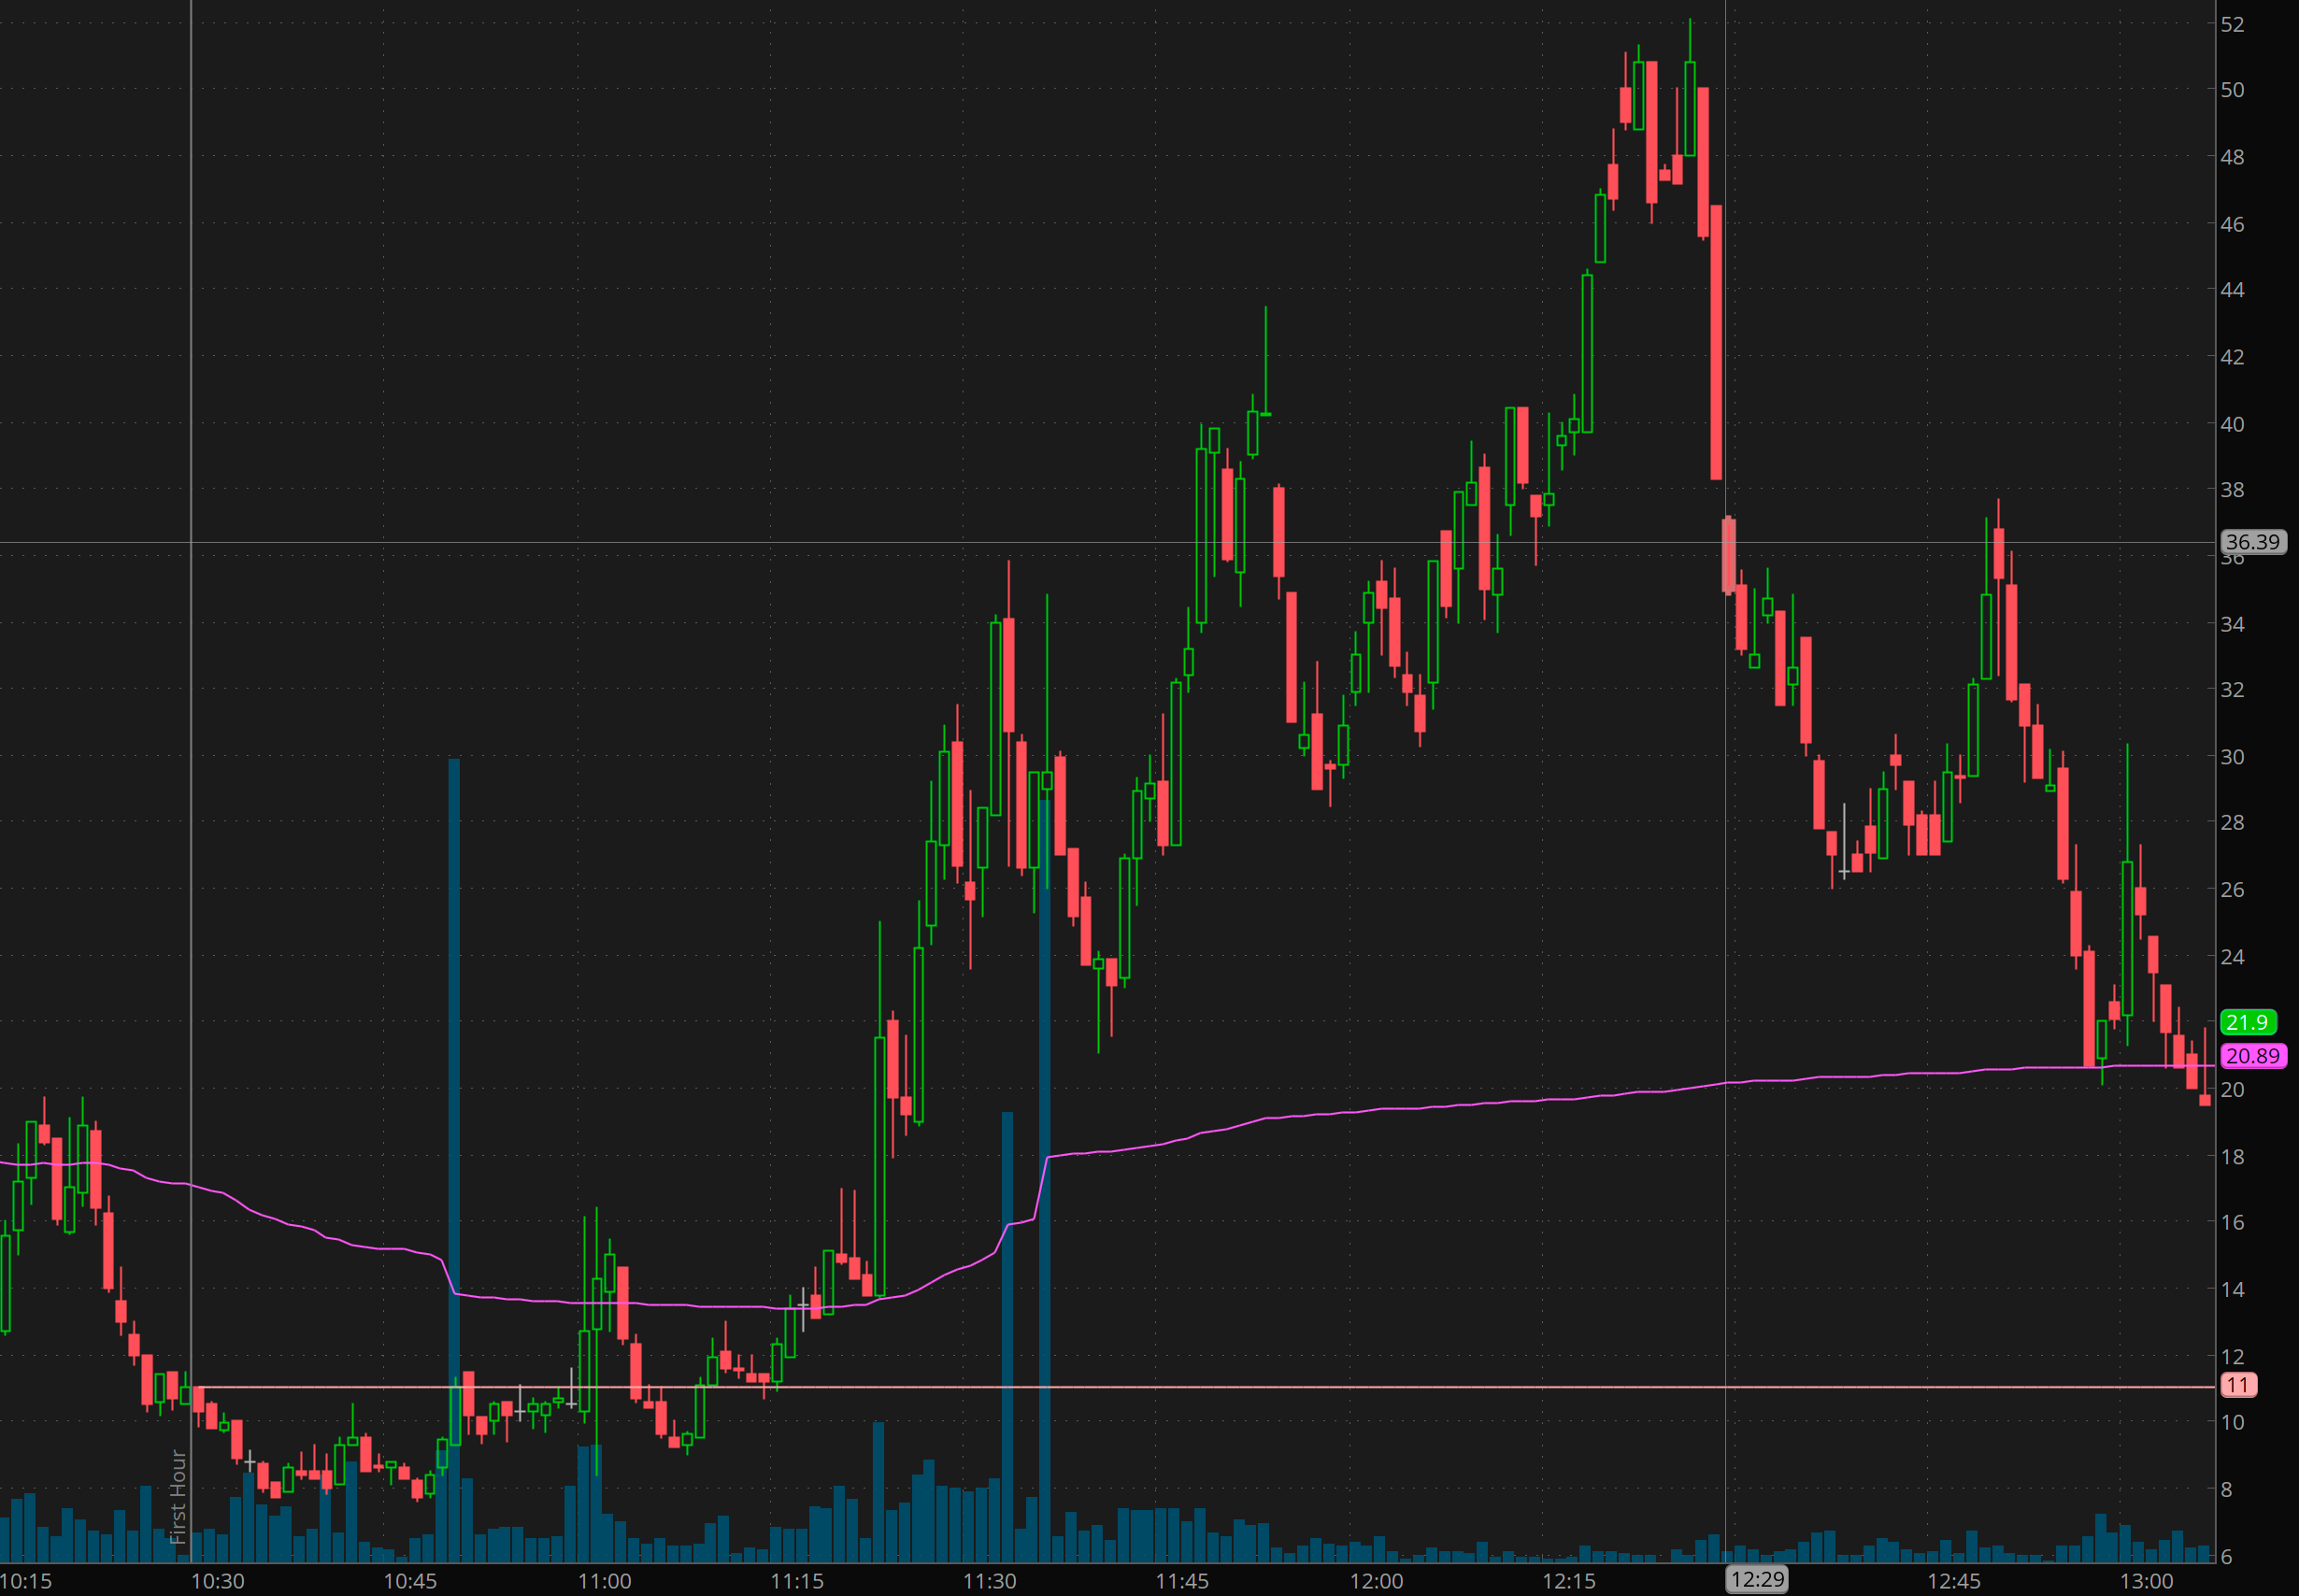
Task: Click the 12:00 time axis label
Action: pyautogui.click(x=1376, y=1581)
